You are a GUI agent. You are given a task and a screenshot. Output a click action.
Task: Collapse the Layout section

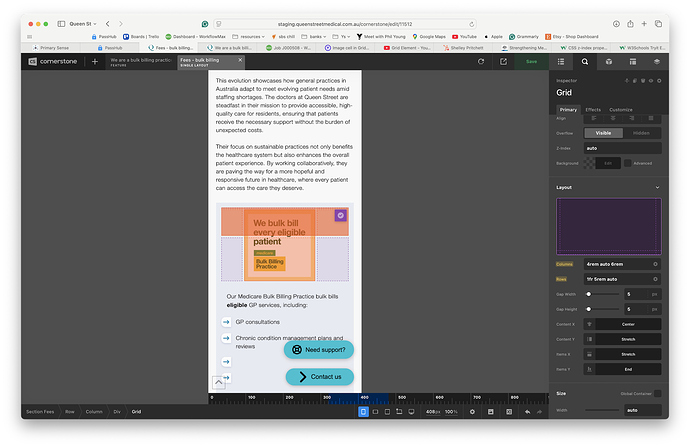[x=657, y=187]
